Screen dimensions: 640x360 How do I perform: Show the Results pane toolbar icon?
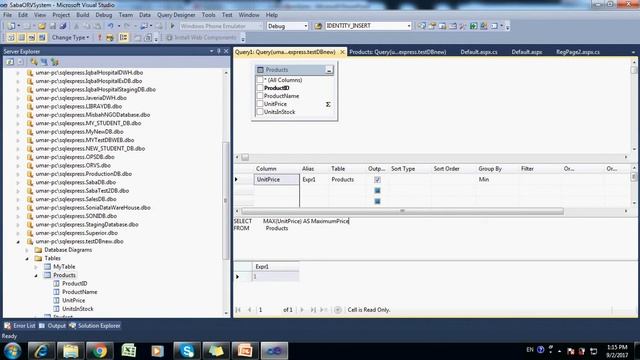[x=42, y=38]
